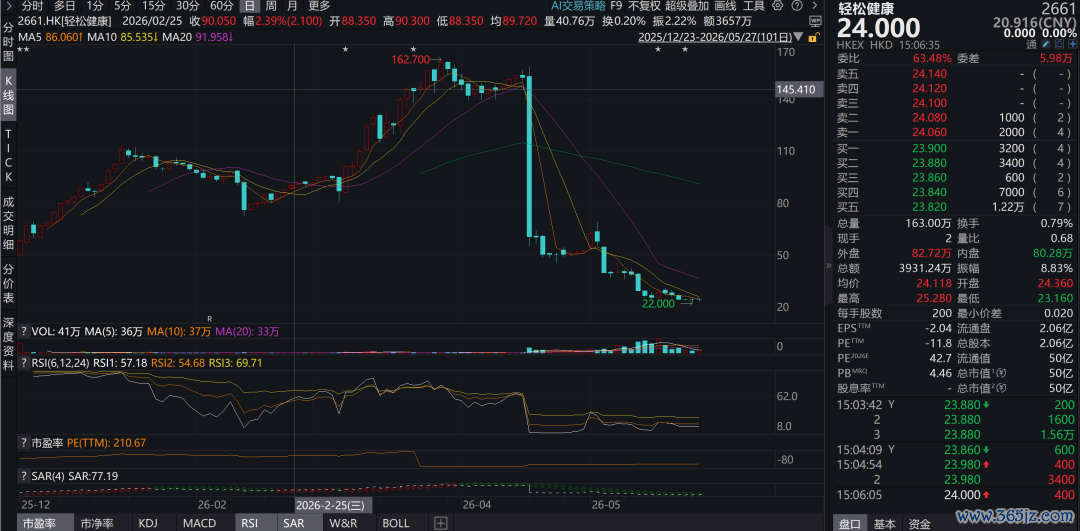Toggle the KDJ indicator button
The height and width of the screenshot is (531, 1080).
(x=148, y=523)
